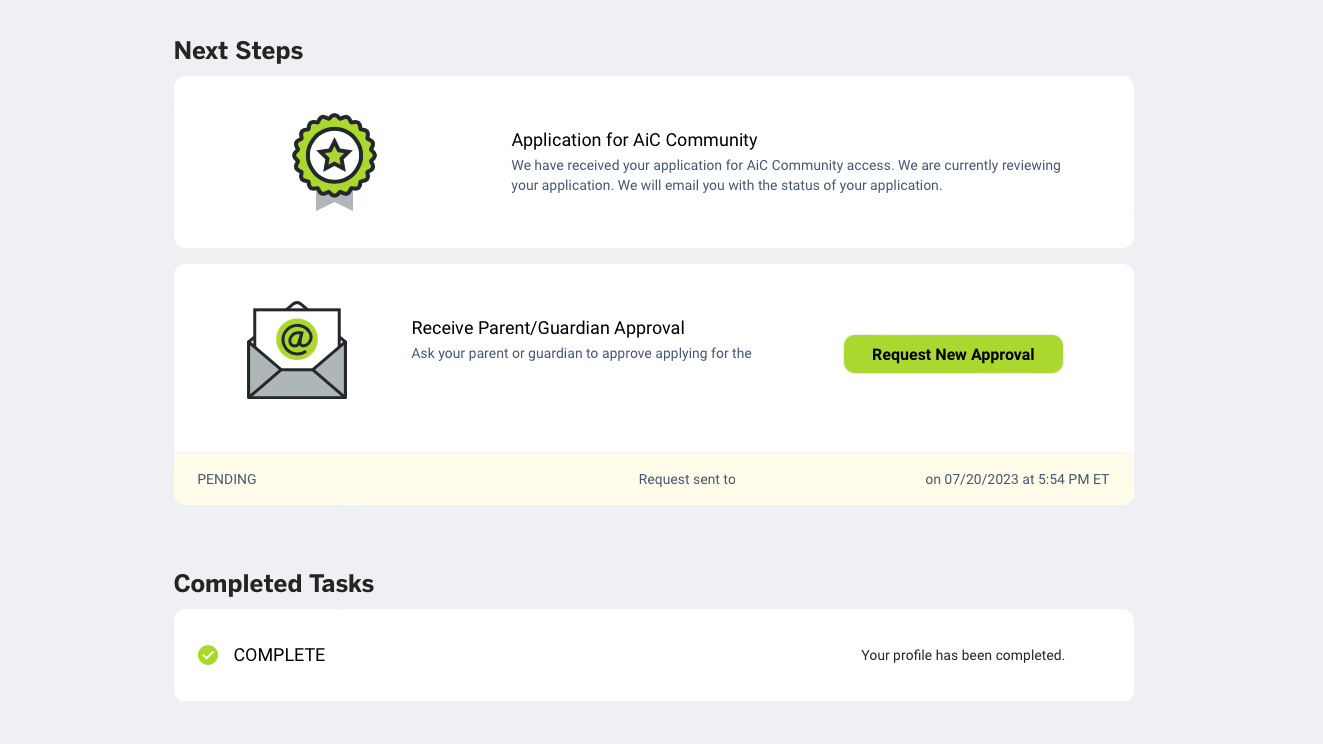Click the 07/20/2023 at 5:54 PM timestamp
The width and height of the screenshot is (1323, 744).
(1017, 479)
